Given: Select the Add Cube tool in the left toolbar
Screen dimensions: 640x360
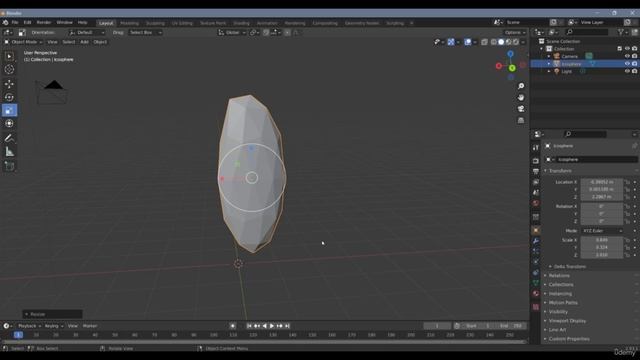Looking at the screenshot, I should 9,166.
